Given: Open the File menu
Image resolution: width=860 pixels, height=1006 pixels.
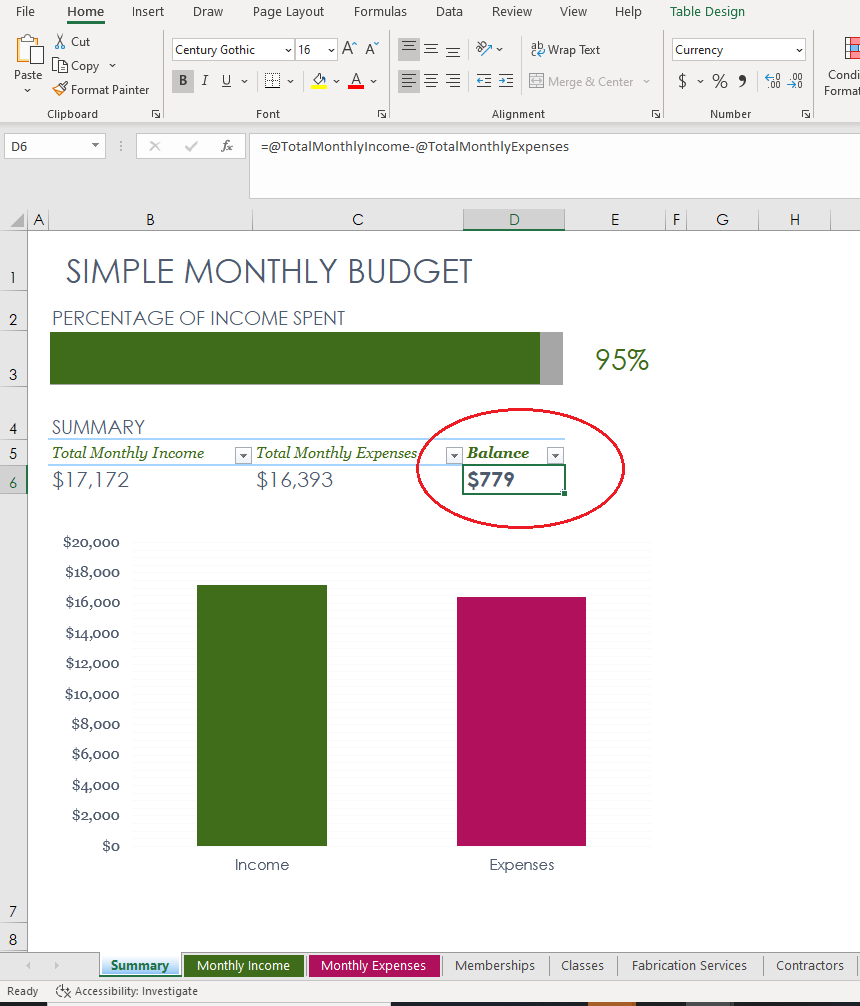Looking at the screenshot, I should pos(25,12).
